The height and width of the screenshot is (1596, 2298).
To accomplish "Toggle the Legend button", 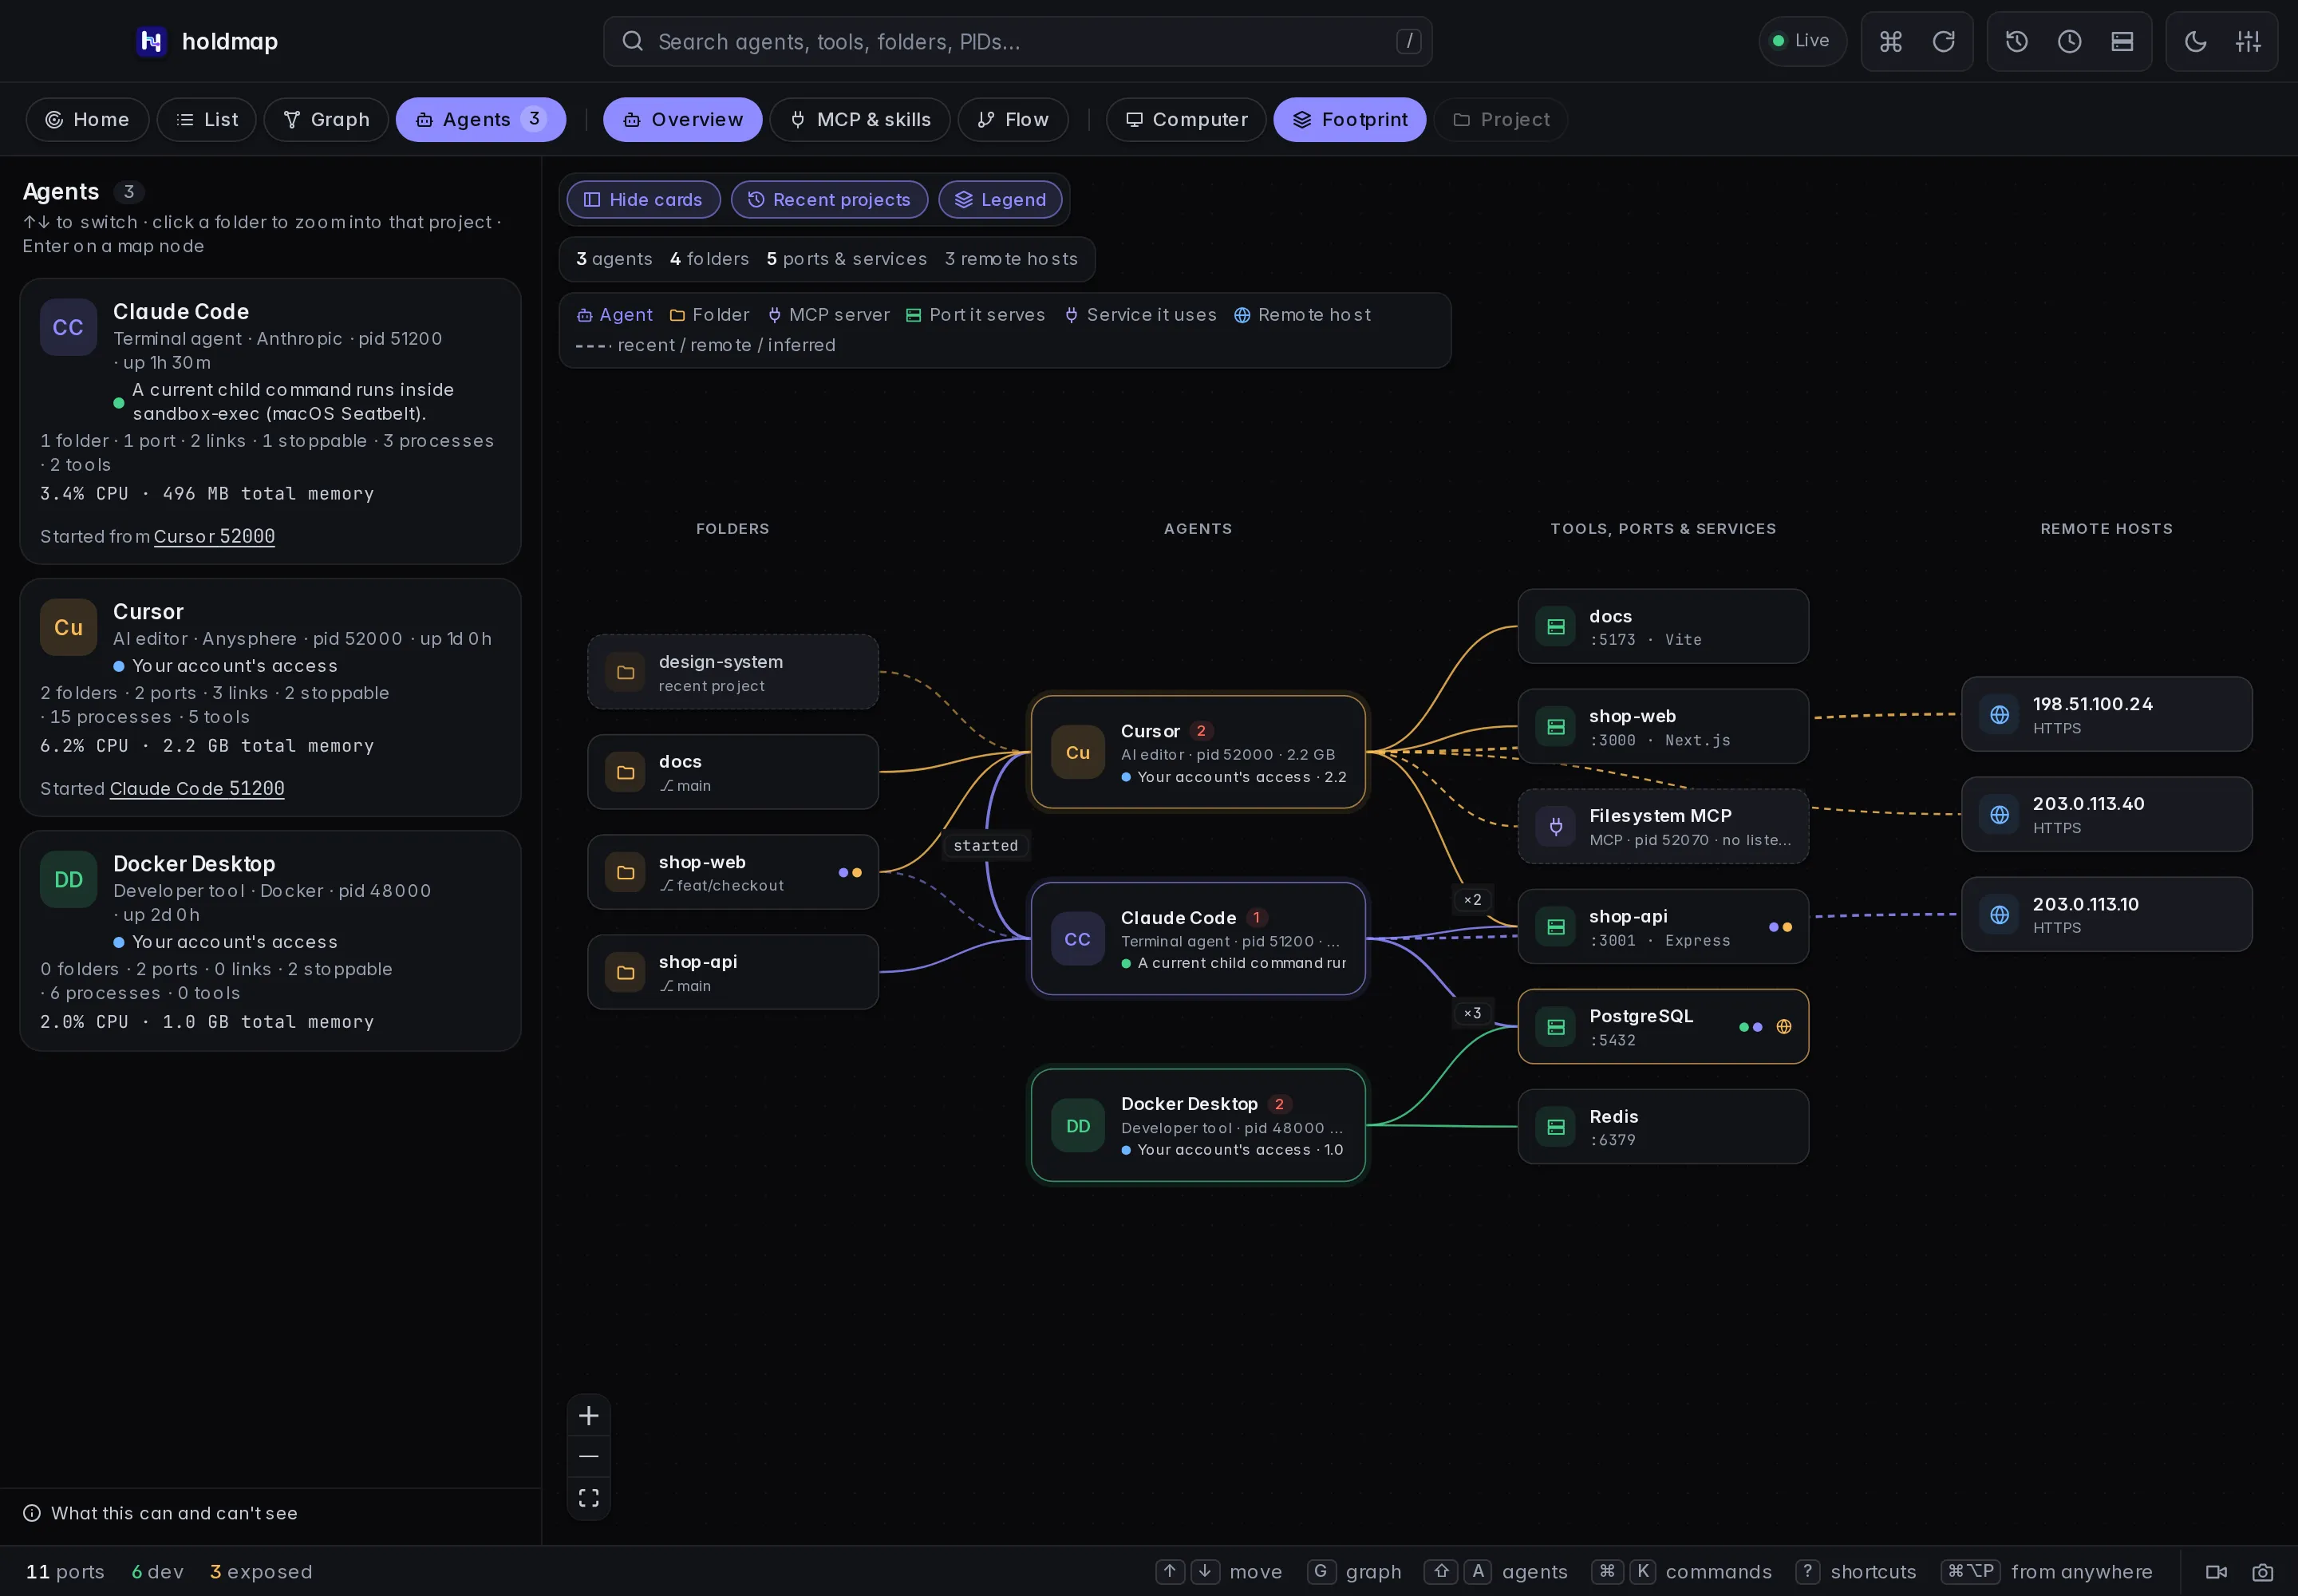I will pos(1000,200).
